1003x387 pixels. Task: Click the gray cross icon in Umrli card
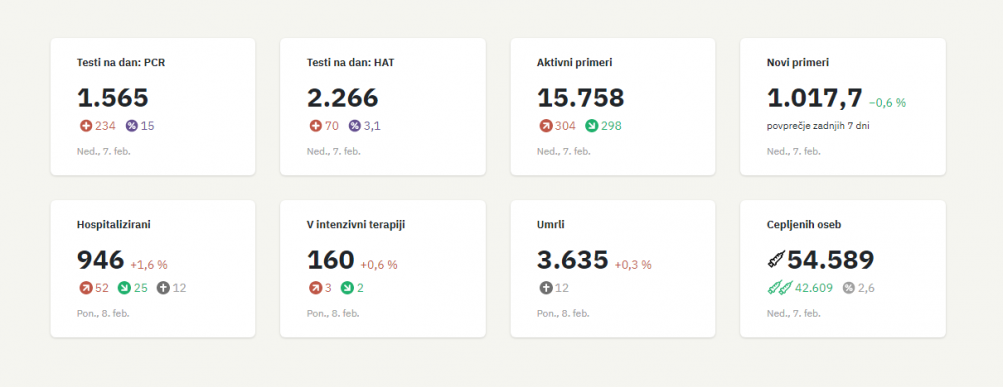(546, 288)
